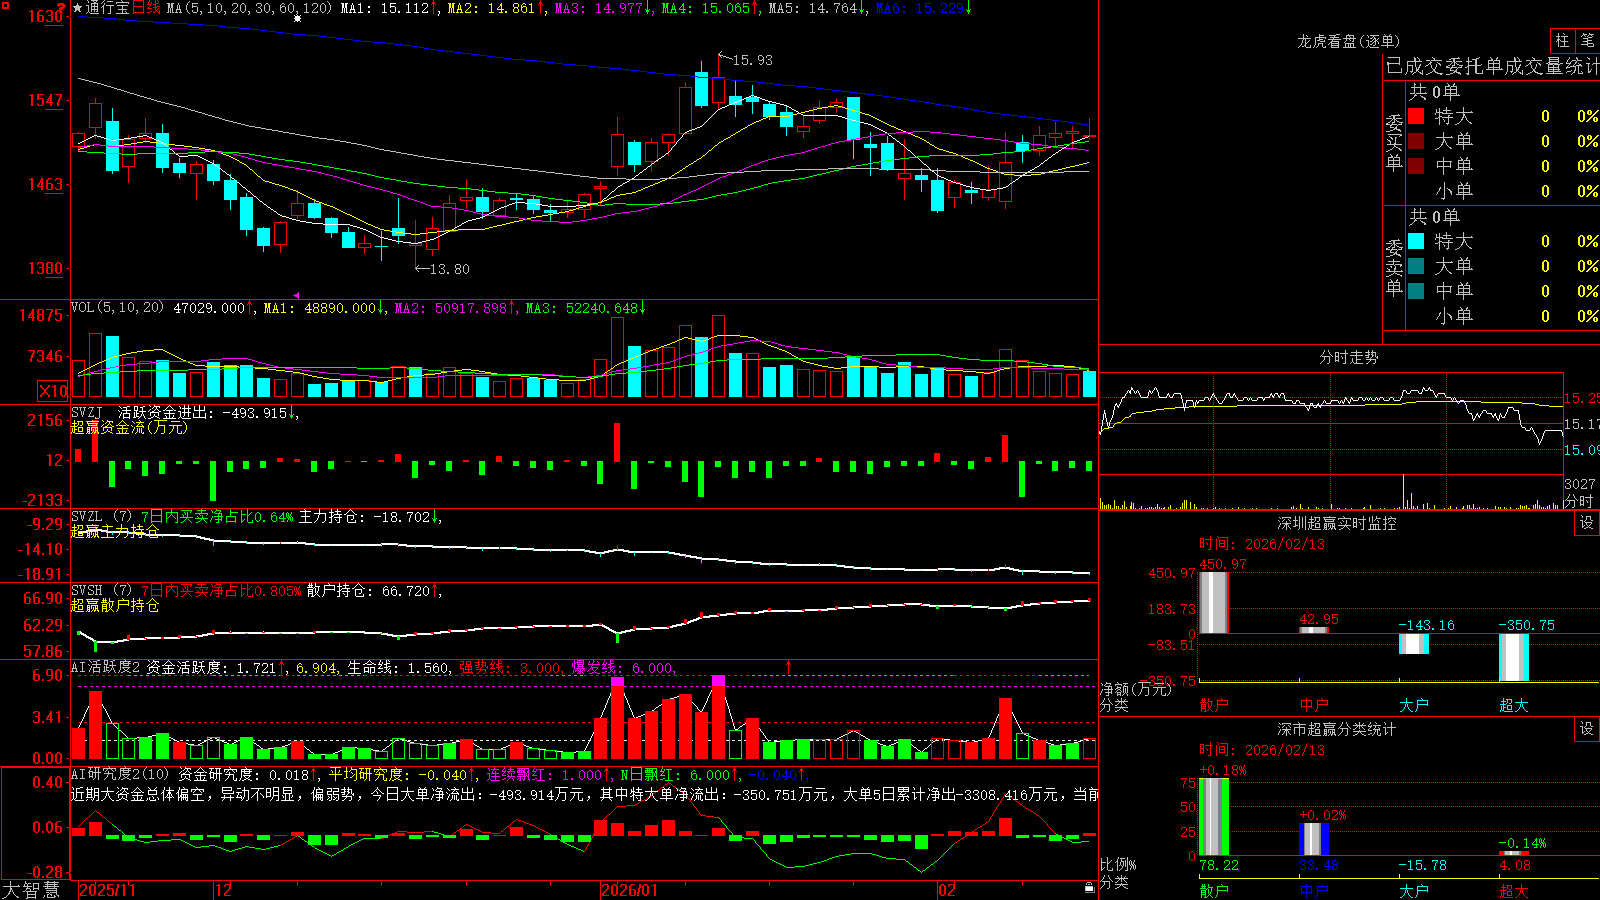
Task: Select the cyan 特大 sell order swatch
Action: [1416, 241]
